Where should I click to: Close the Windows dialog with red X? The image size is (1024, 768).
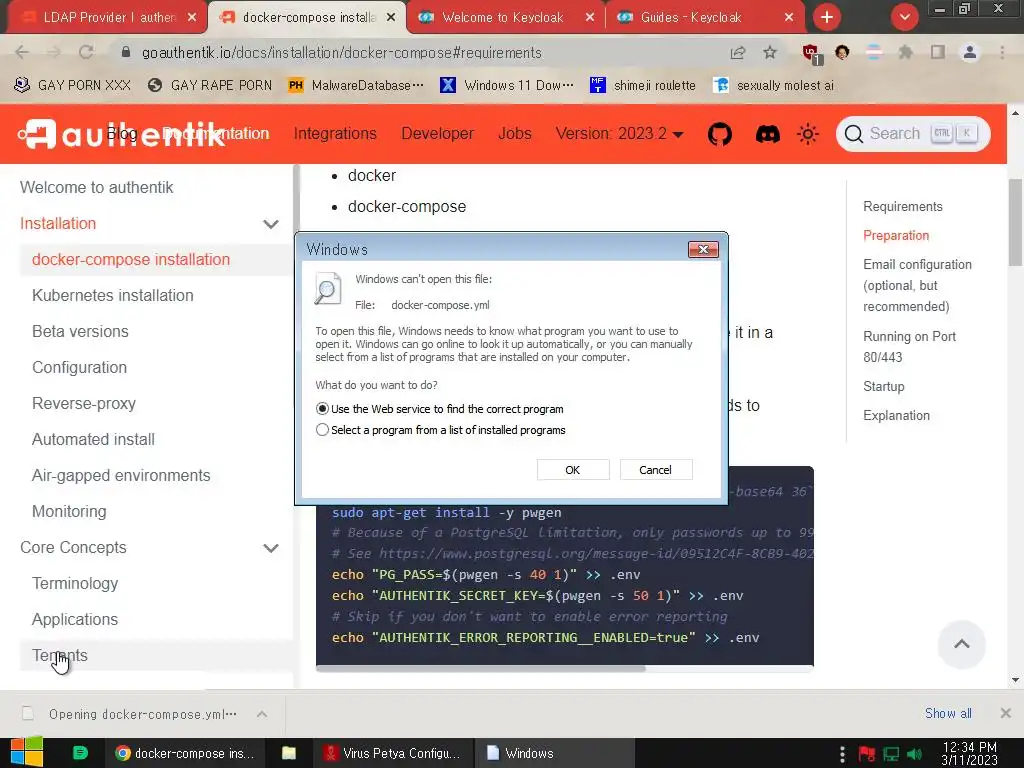[x=703, y=249]
